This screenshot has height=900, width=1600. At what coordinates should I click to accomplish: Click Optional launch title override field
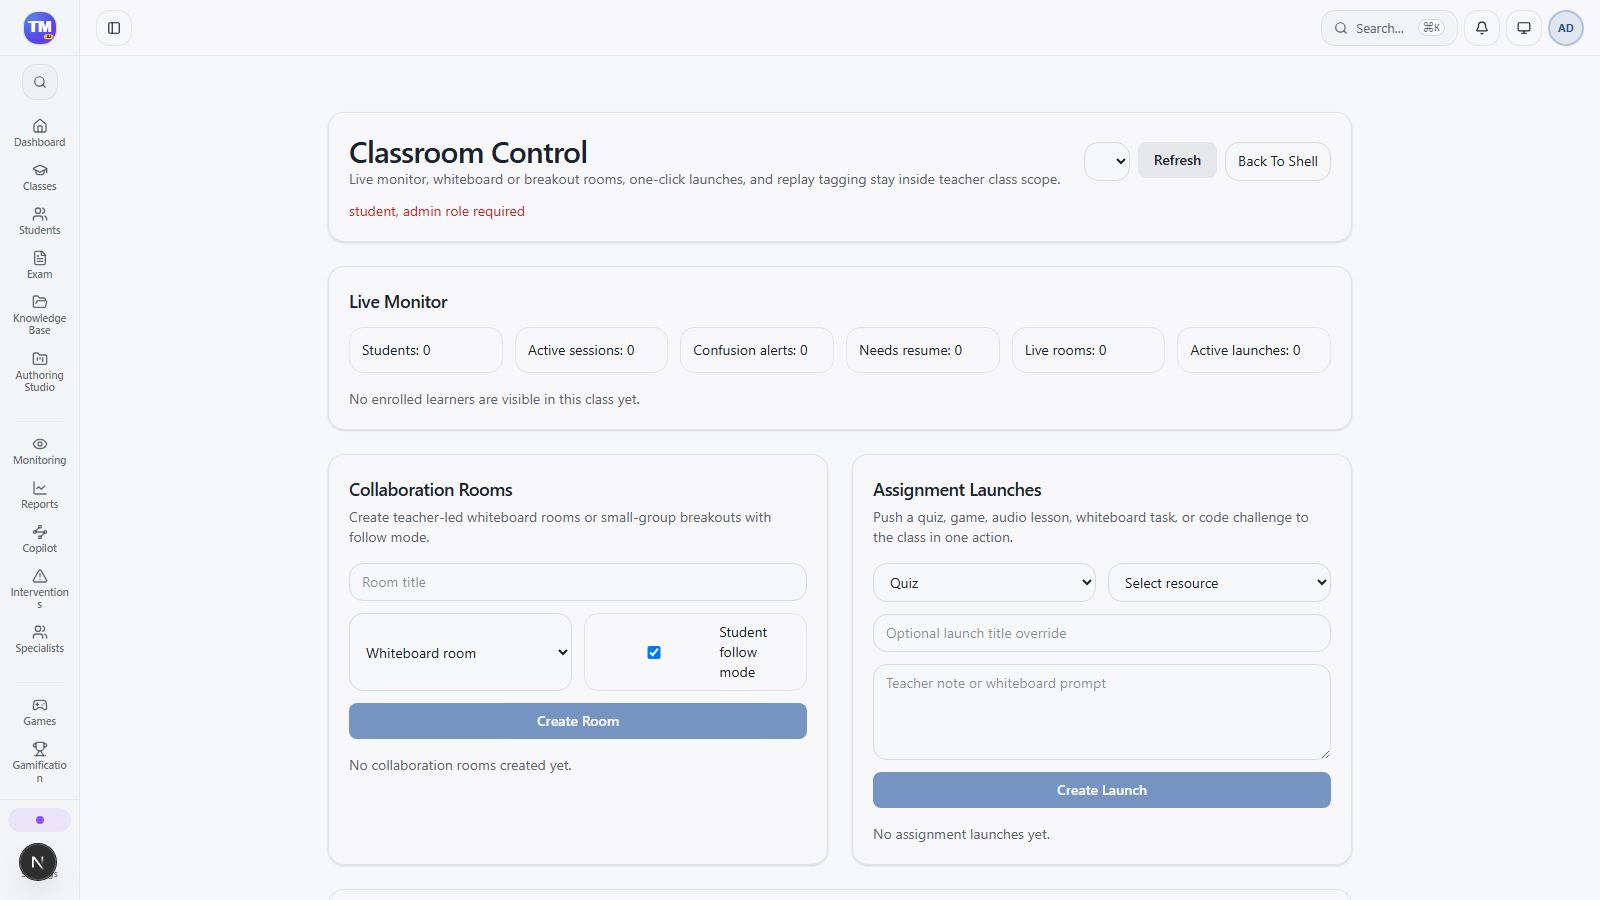(x=1102, y=633)
